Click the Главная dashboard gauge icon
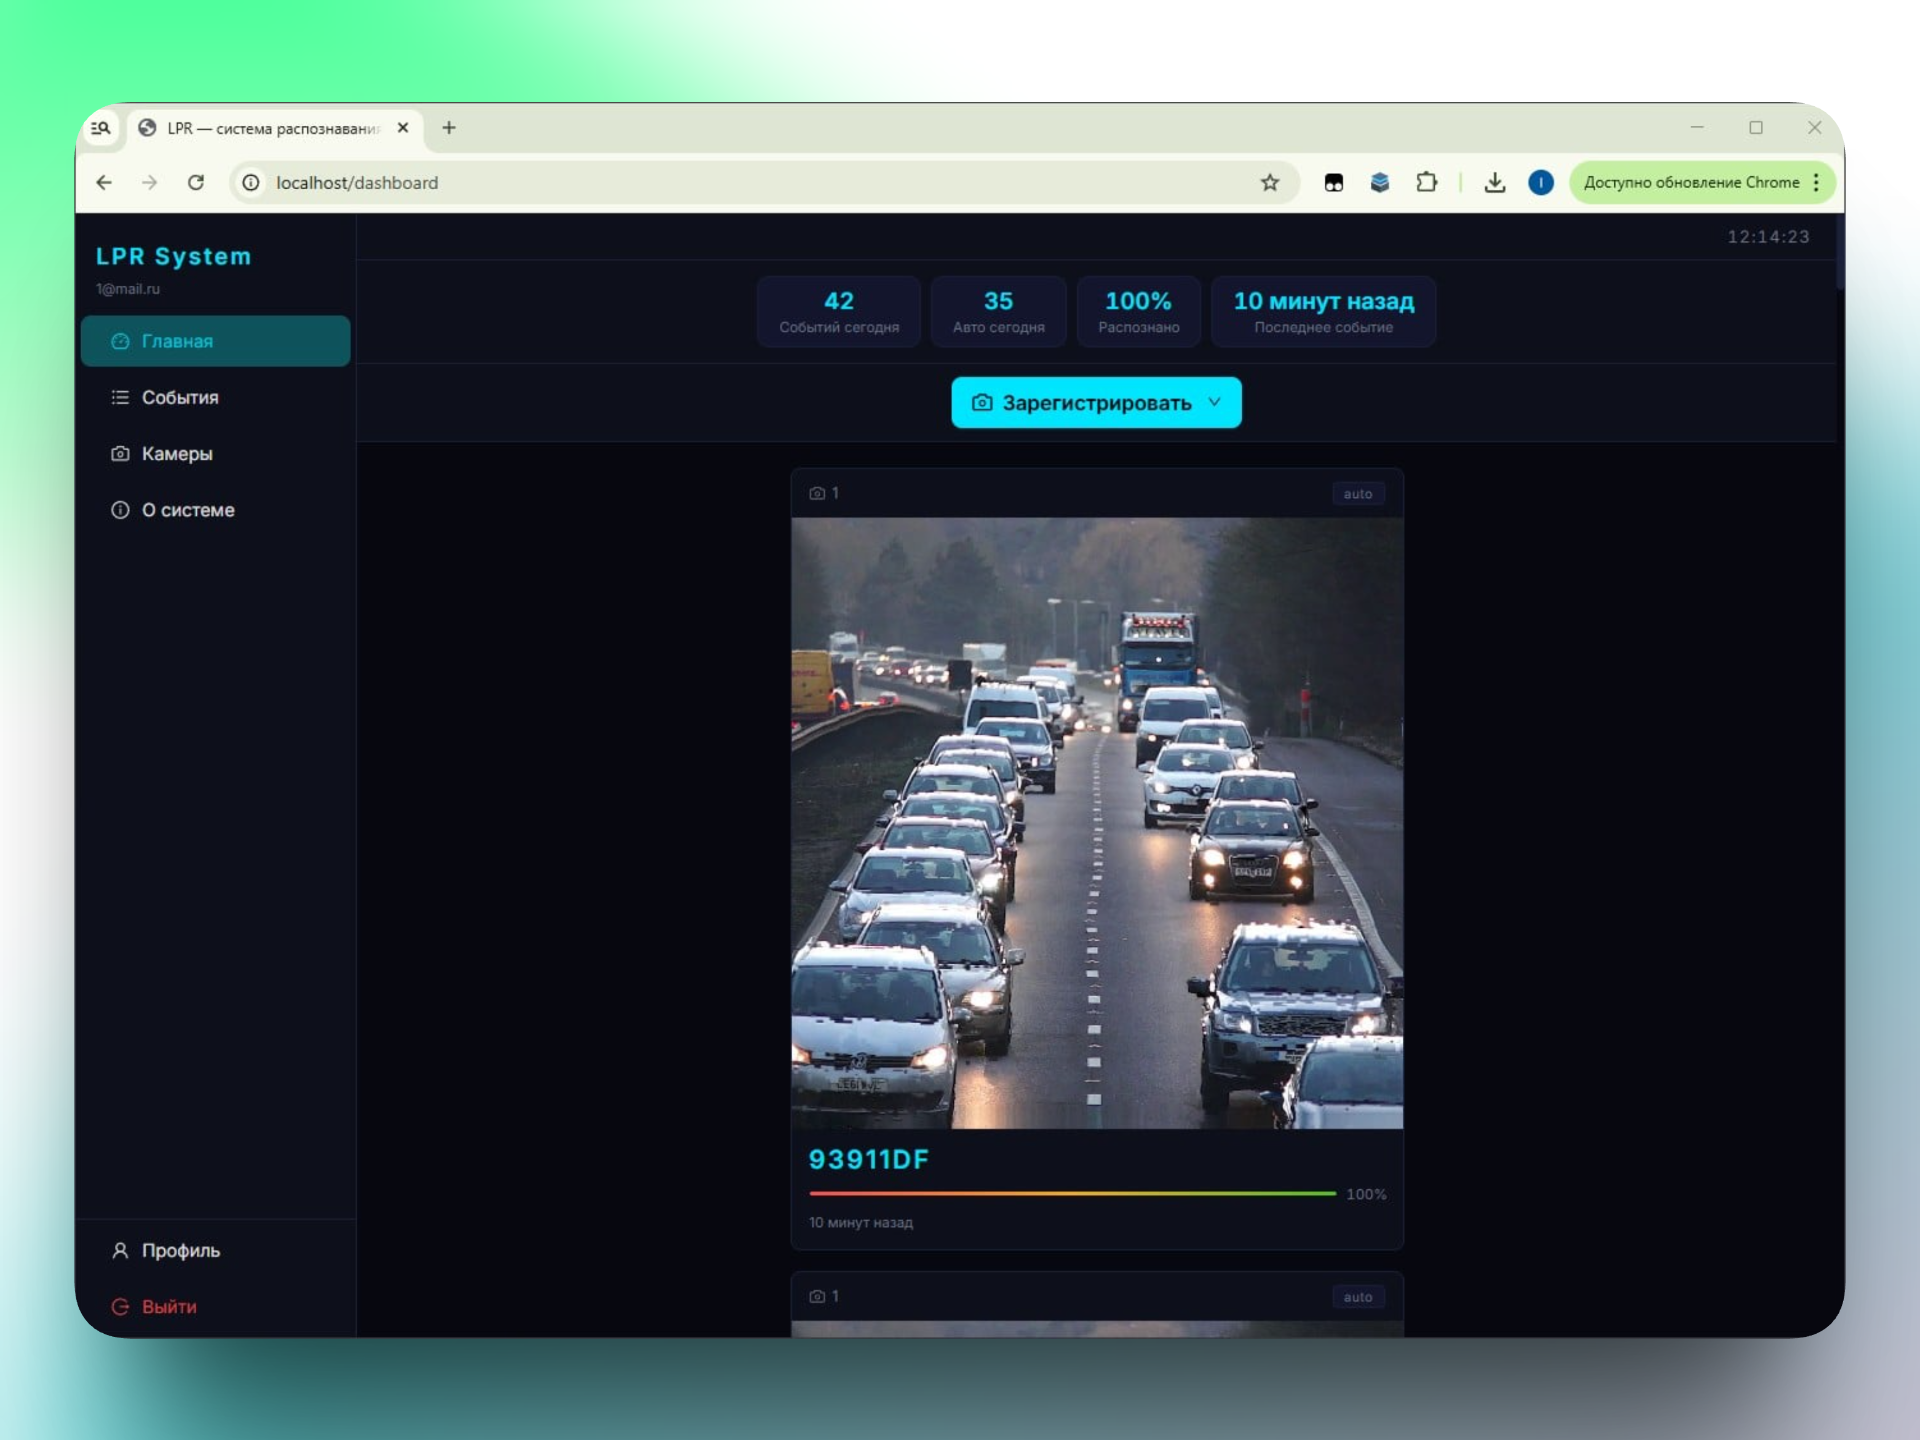1920x1440 pixels. 120,341
